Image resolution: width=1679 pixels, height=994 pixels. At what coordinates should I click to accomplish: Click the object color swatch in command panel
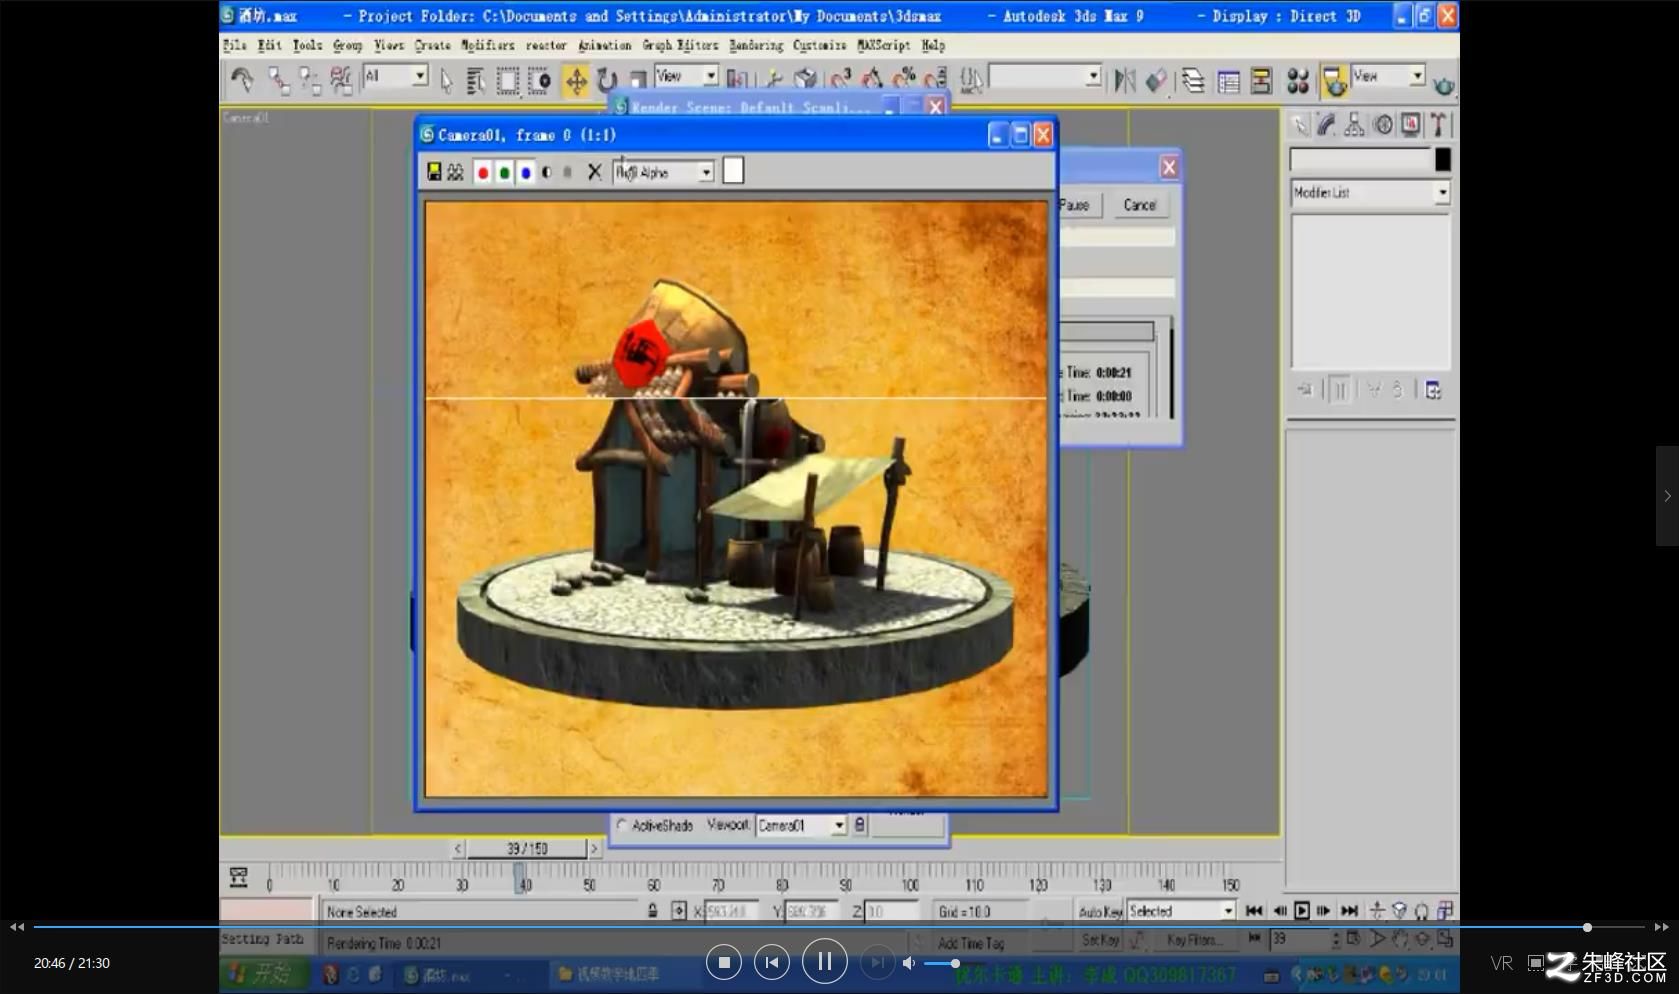[1443, 160]
